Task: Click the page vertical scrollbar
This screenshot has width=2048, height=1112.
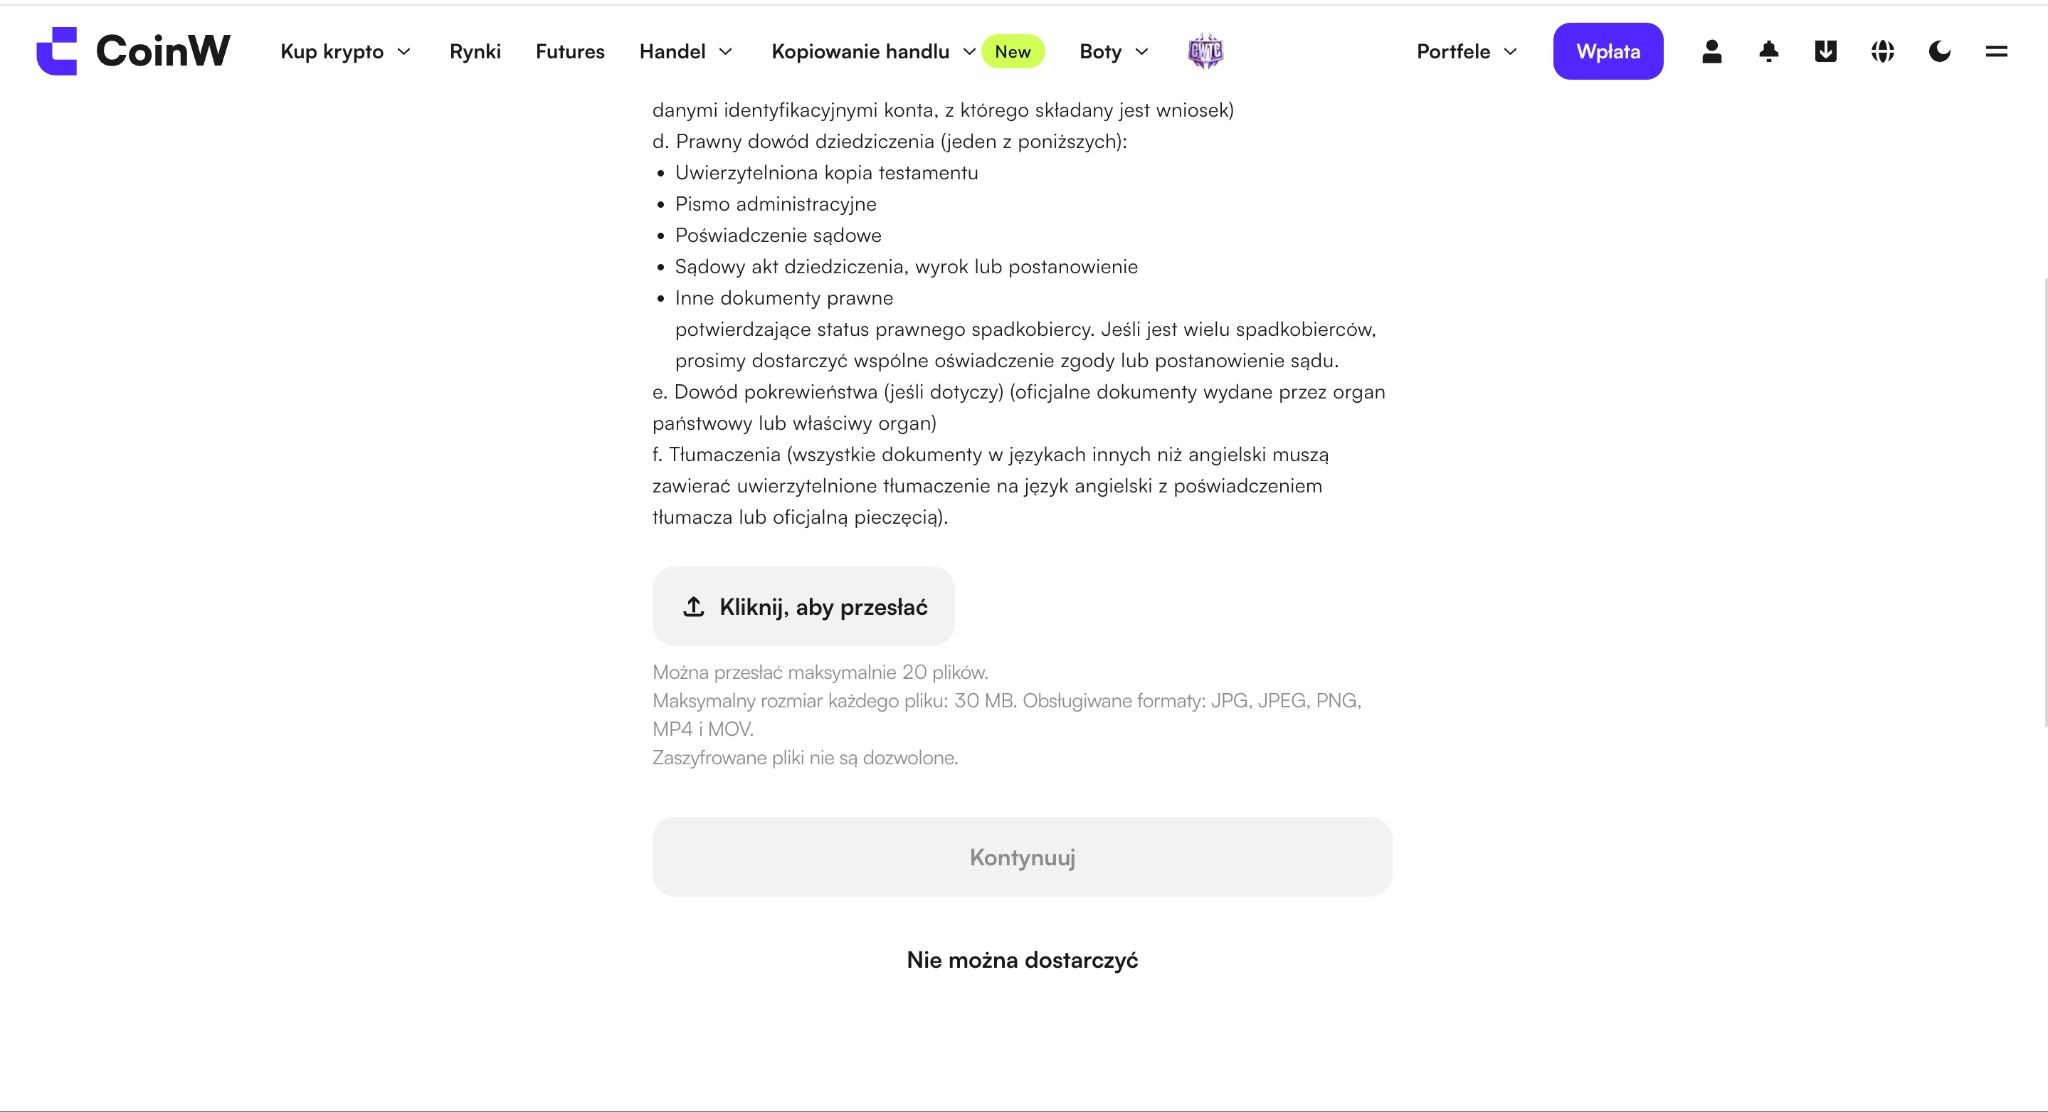Action: (x=2044, y=500)
